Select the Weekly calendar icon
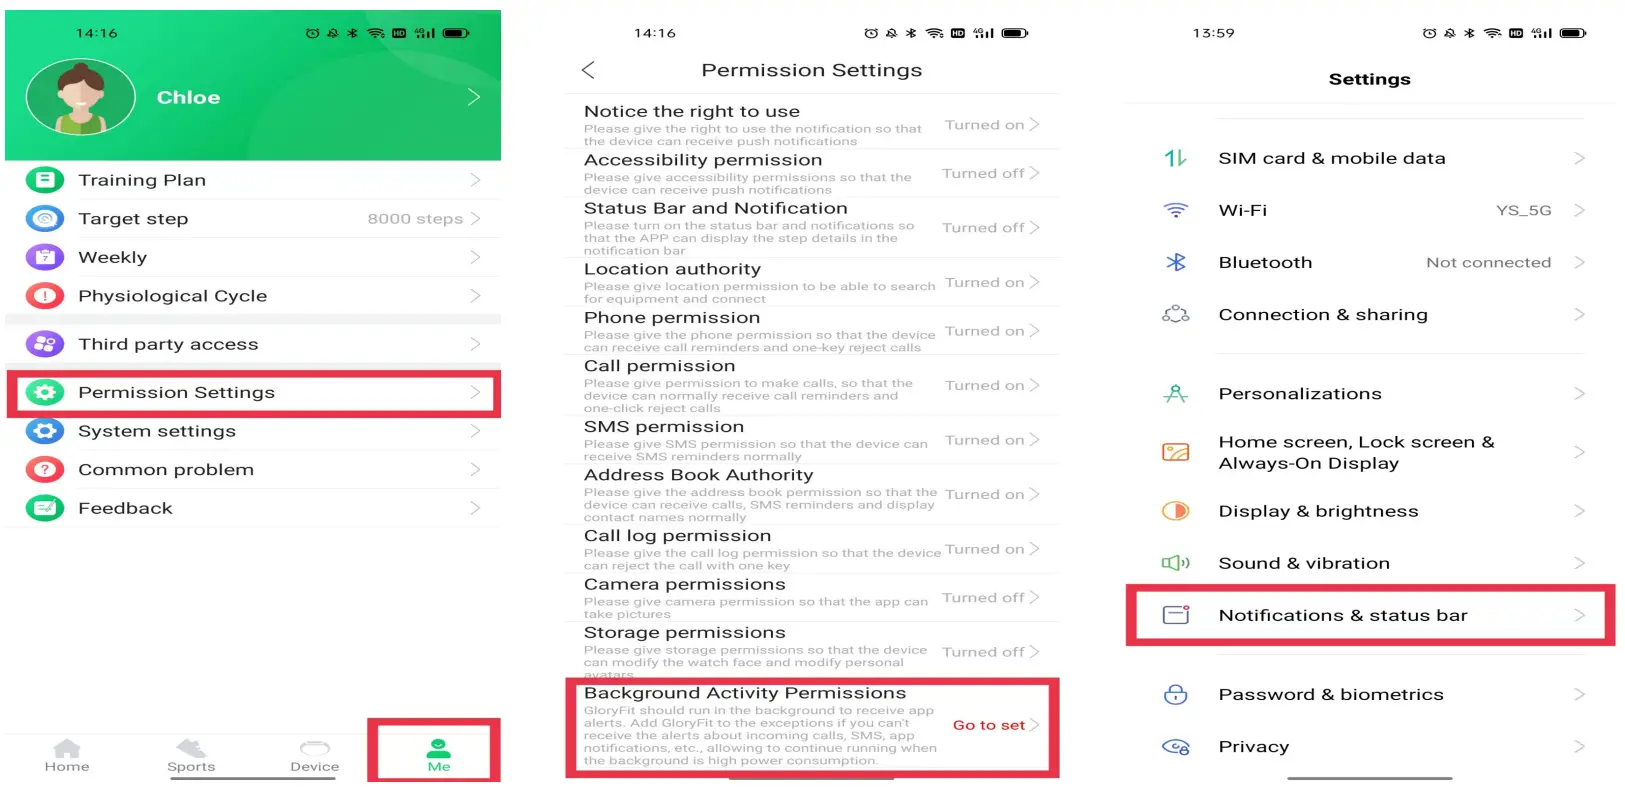Image resolution: width=1625 pixels, height=794 pixels. (44, 257)
